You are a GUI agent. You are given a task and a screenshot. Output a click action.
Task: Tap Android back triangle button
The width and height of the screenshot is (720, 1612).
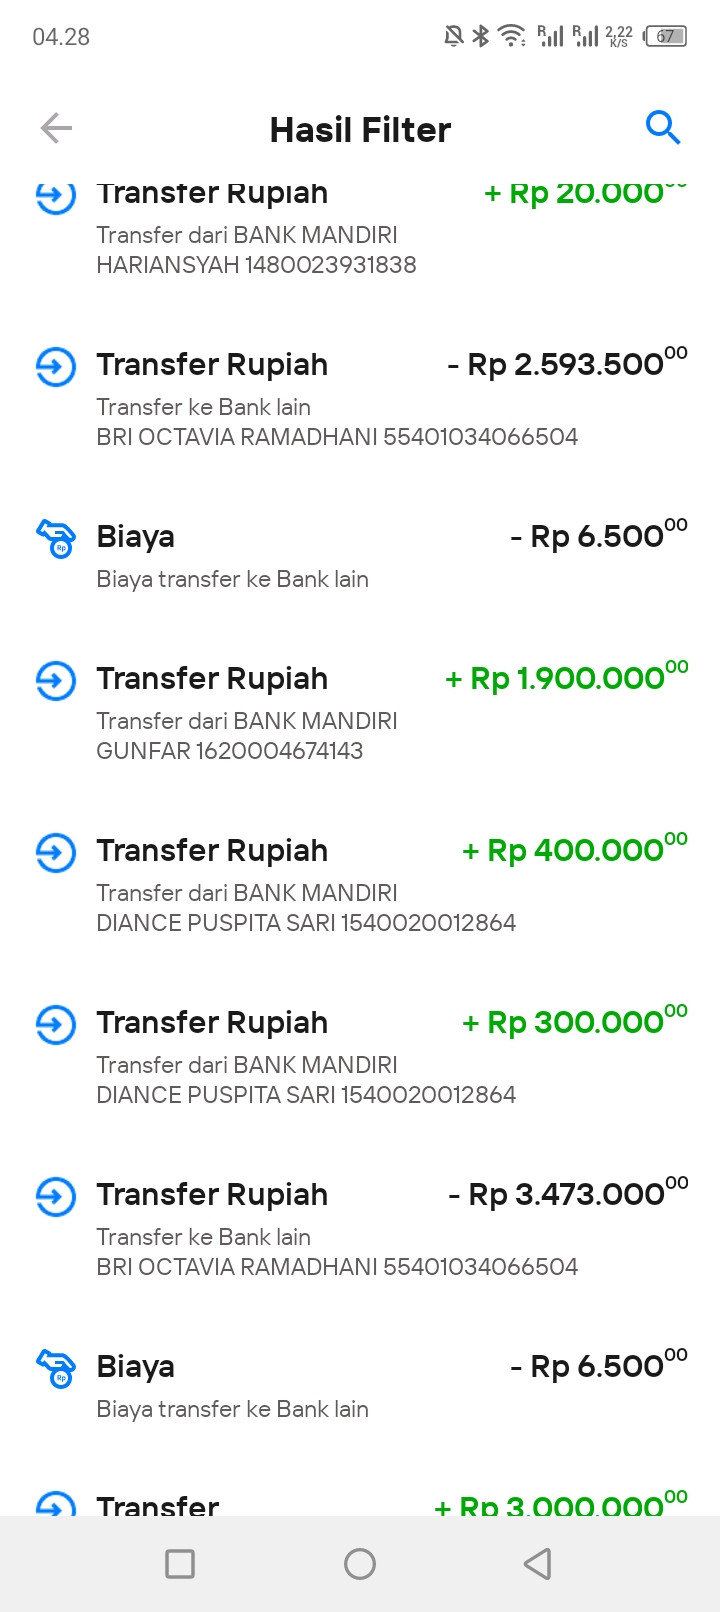coord(538,1563)
